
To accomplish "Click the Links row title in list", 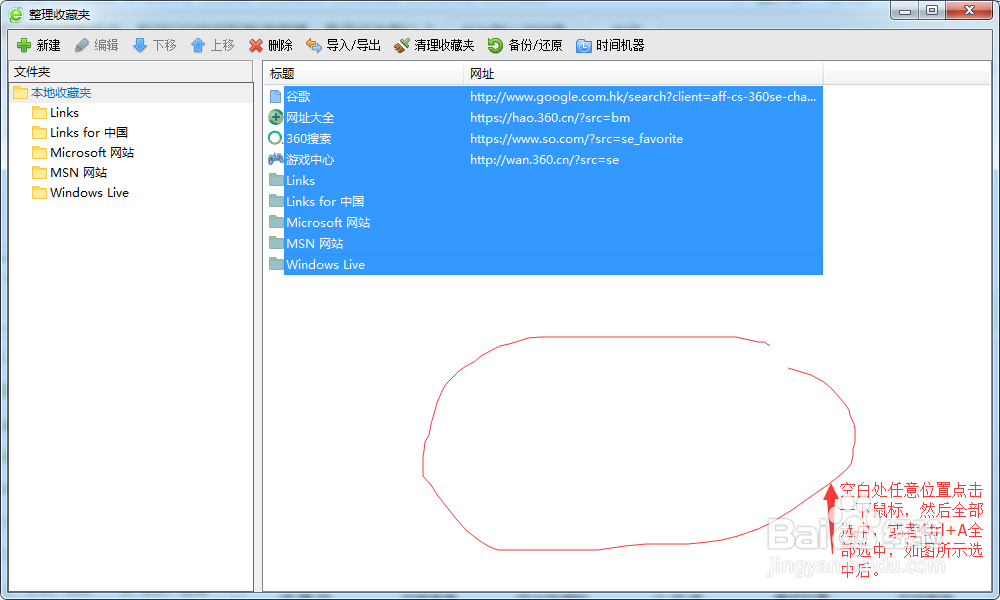I will point(300,180).
